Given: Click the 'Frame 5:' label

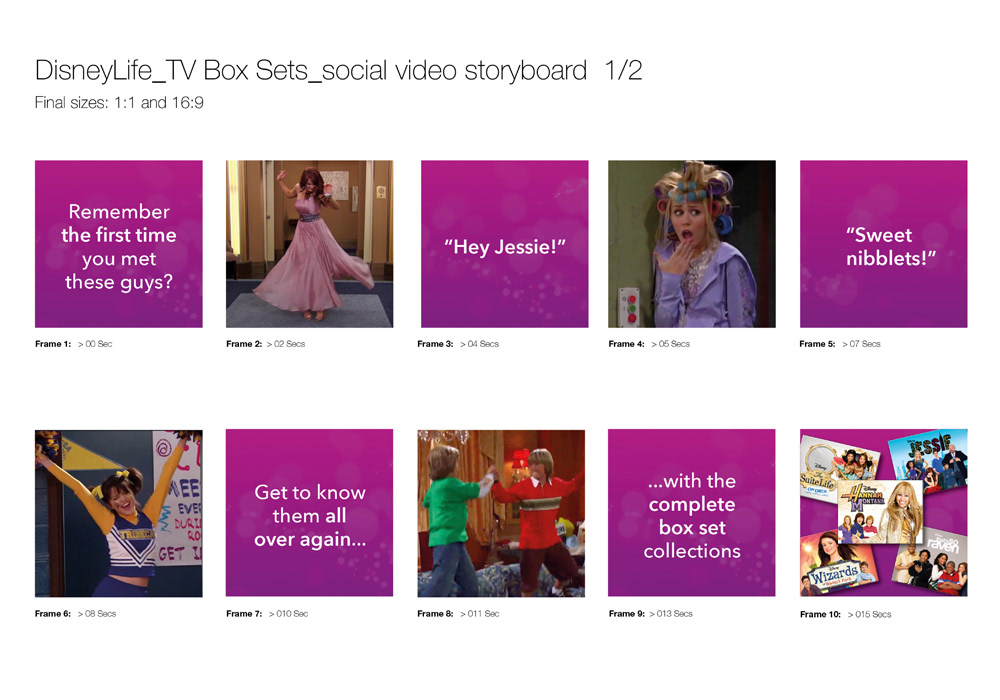Looking at the screenshot, I should 817,344.
